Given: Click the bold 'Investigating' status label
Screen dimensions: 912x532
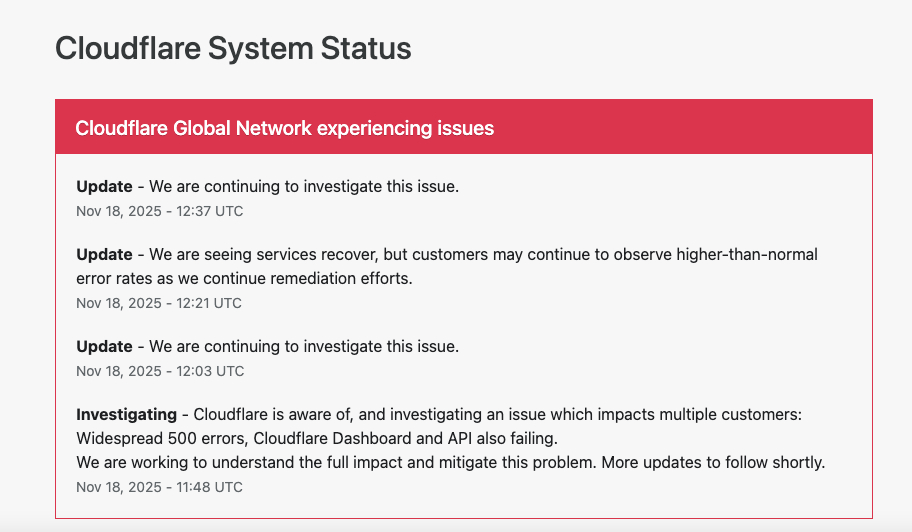Looking at the screenshot, I should [126, 415].
